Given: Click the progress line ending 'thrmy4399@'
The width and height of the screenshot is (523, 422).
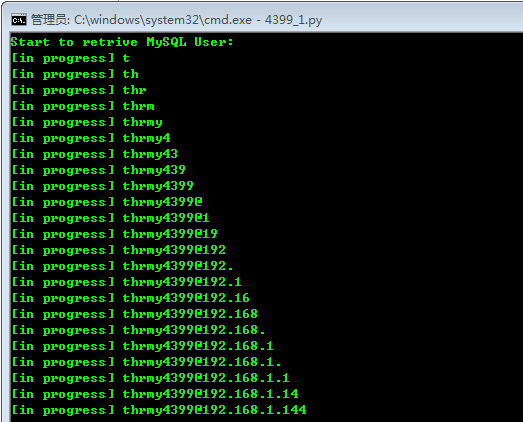Looking at the screenshot, I should 107,202.
